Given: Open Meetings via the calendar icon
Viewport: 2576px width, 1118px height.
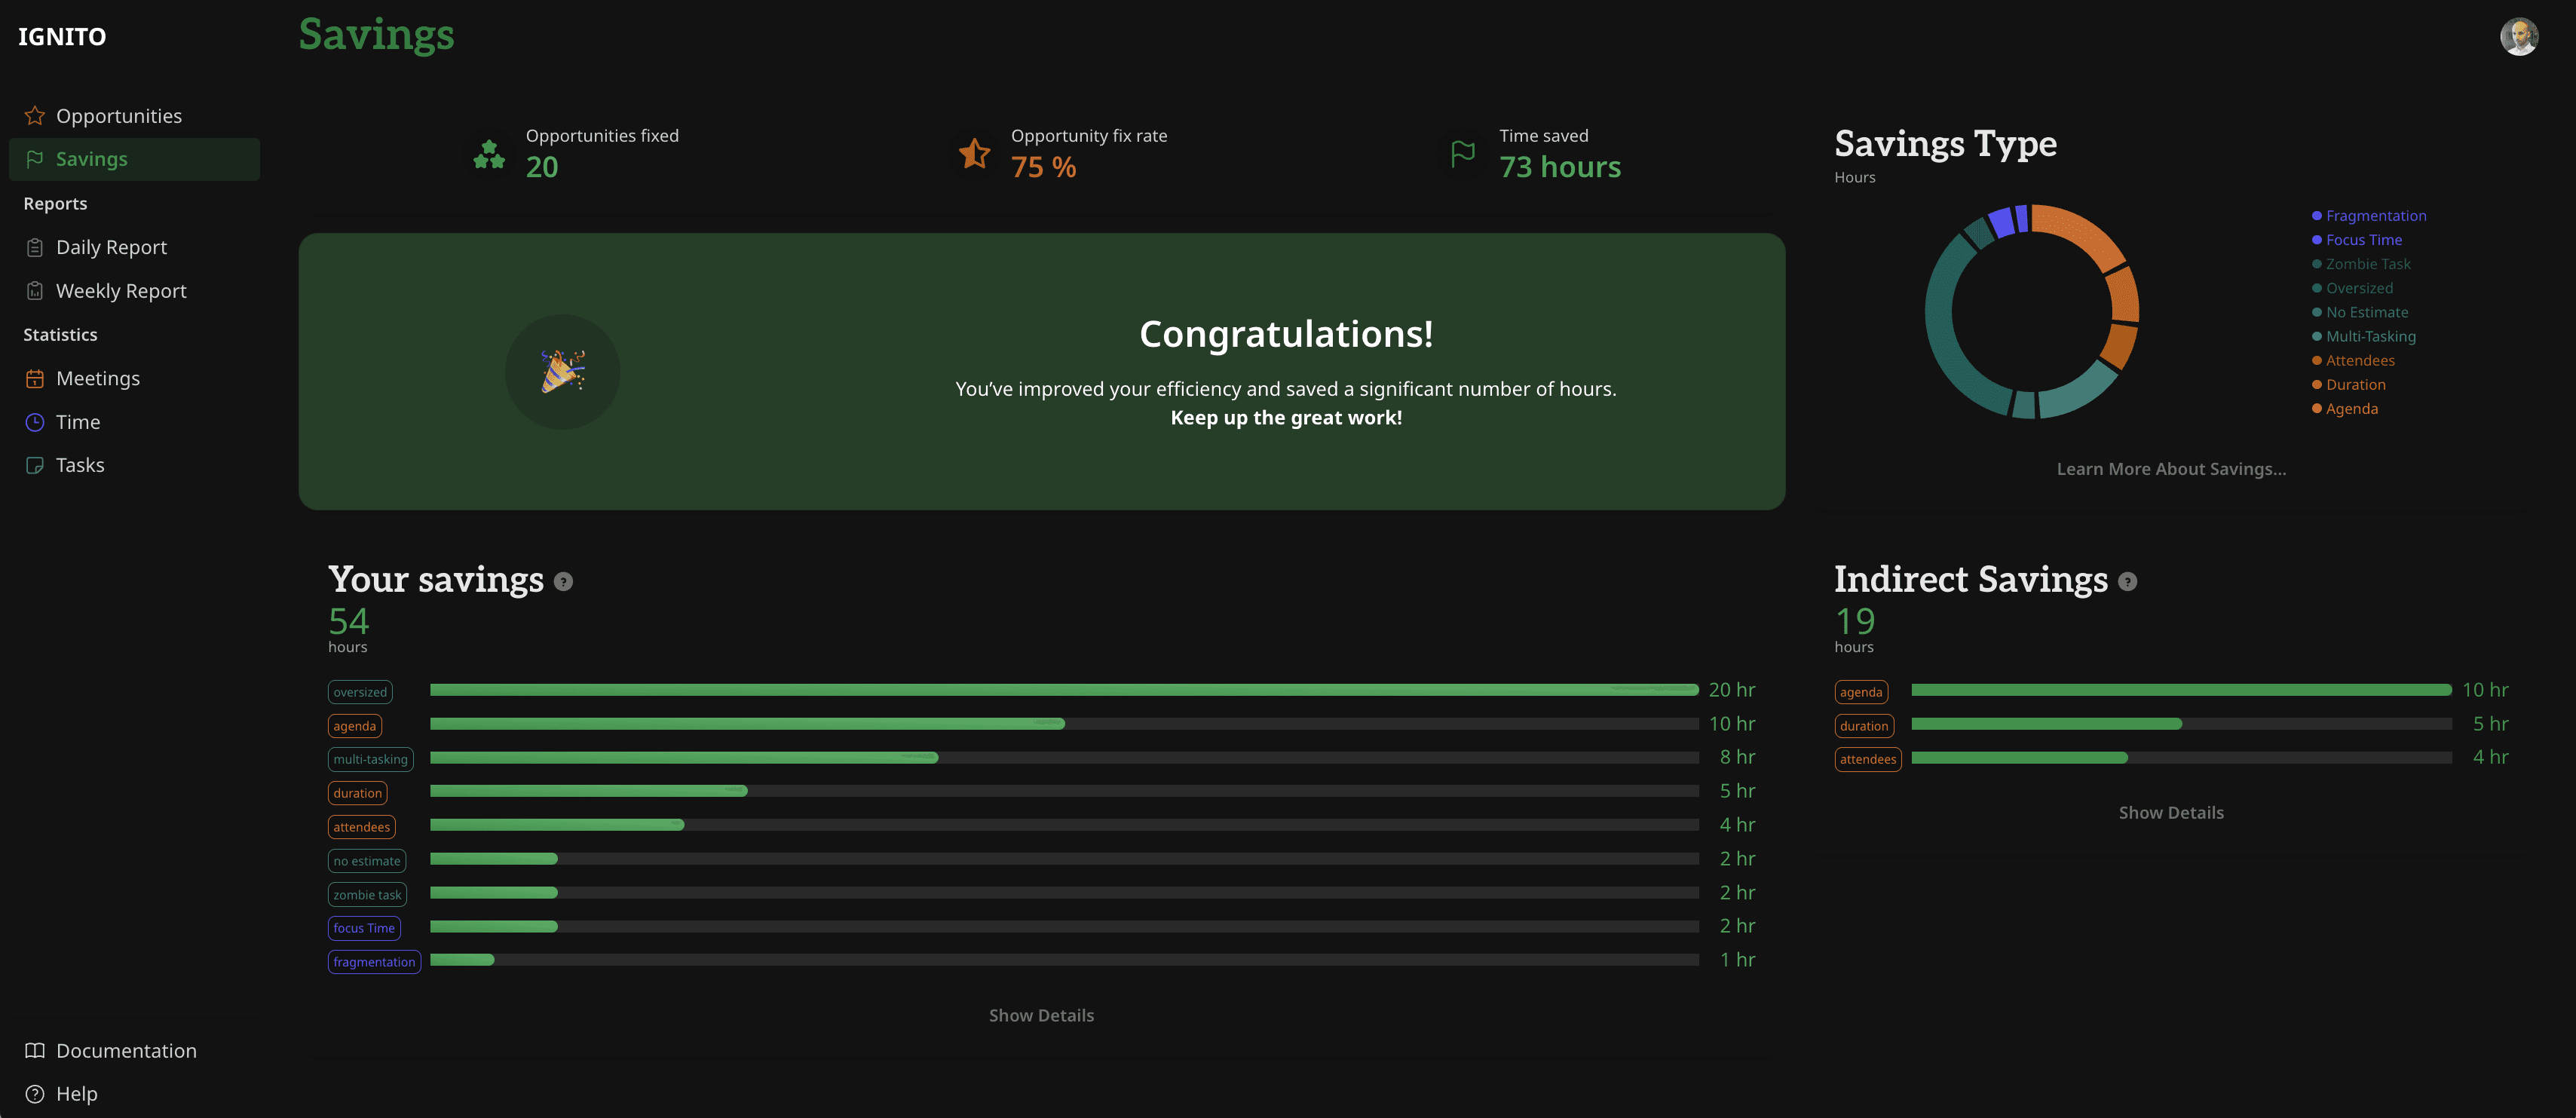Looking at the screenshot, I should [35, 378].
